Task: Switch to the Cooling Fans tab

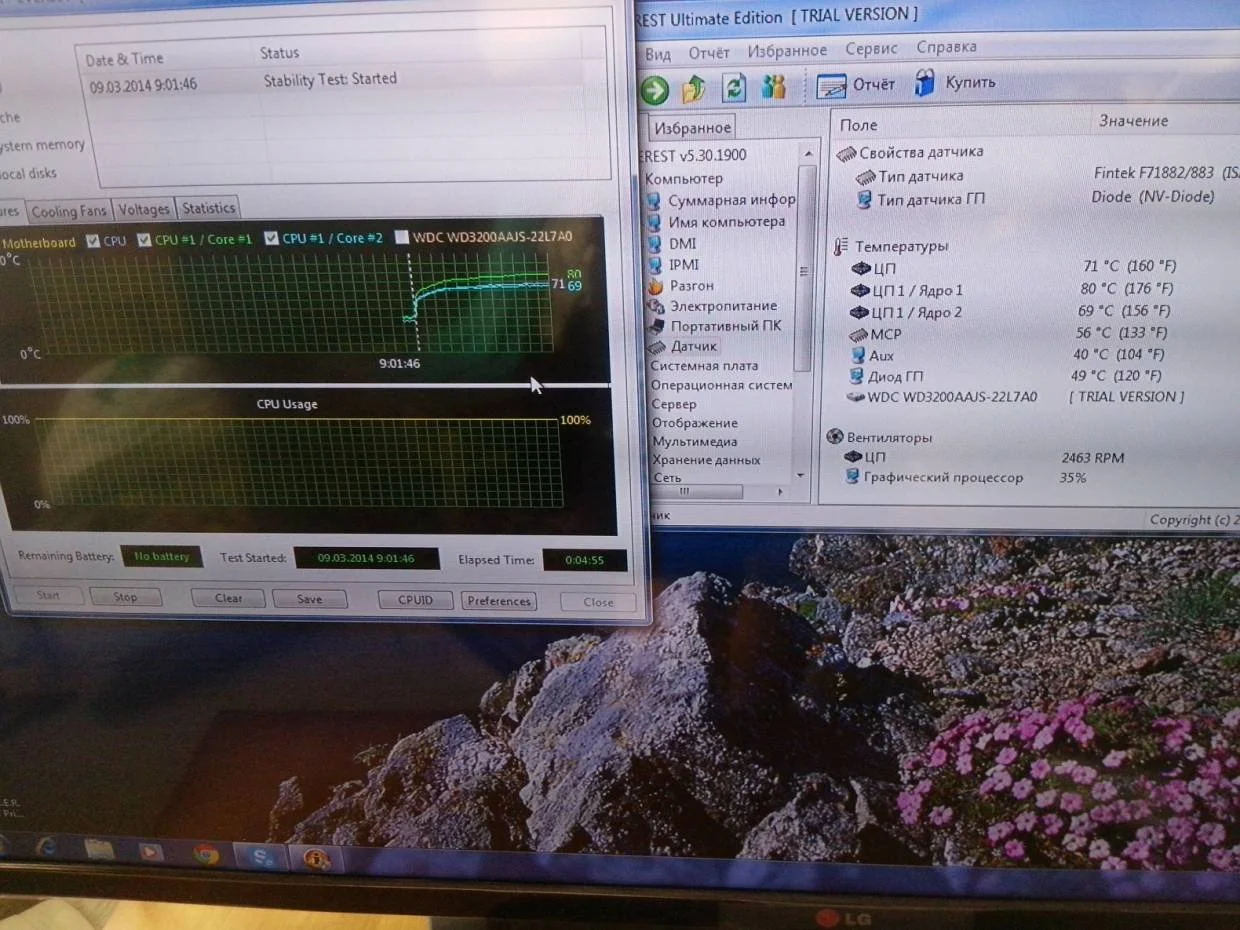Action: 68,211
